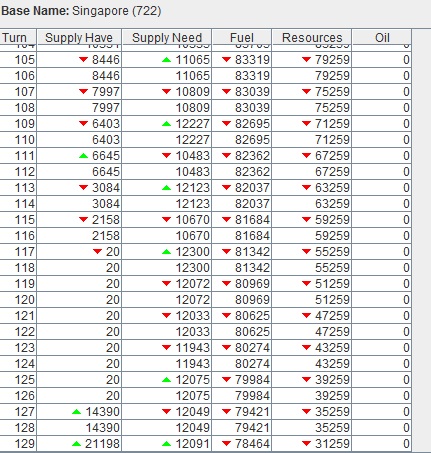This screenshot has height=453, width=431.
Task: Click the Fuel column header
Action: click(x=242, y=37)
